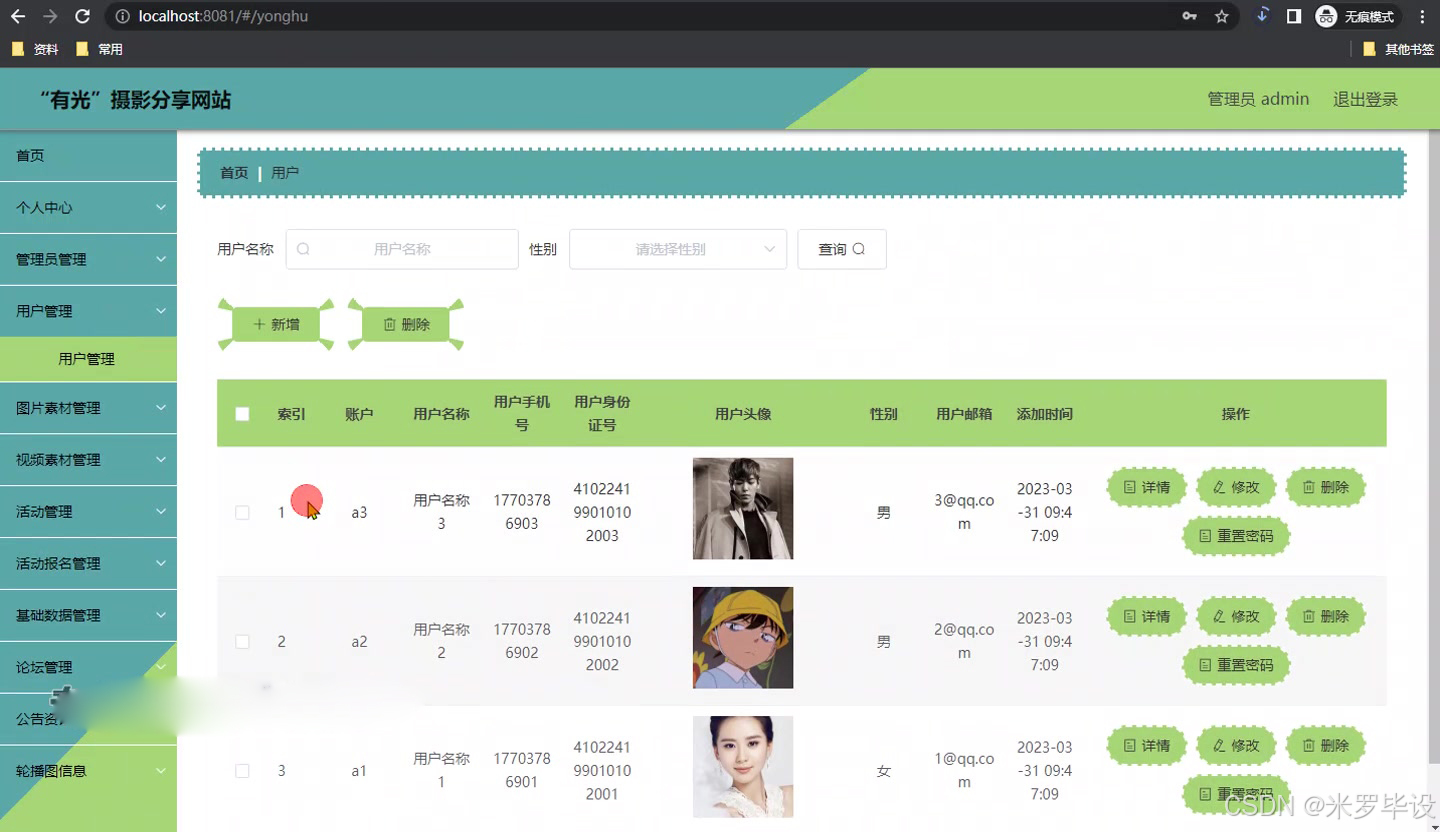The height and width of the screenshot is (832, 1440).
Task: Expand 轮播图信息 sidebar menu
Action: pos(88,771)
